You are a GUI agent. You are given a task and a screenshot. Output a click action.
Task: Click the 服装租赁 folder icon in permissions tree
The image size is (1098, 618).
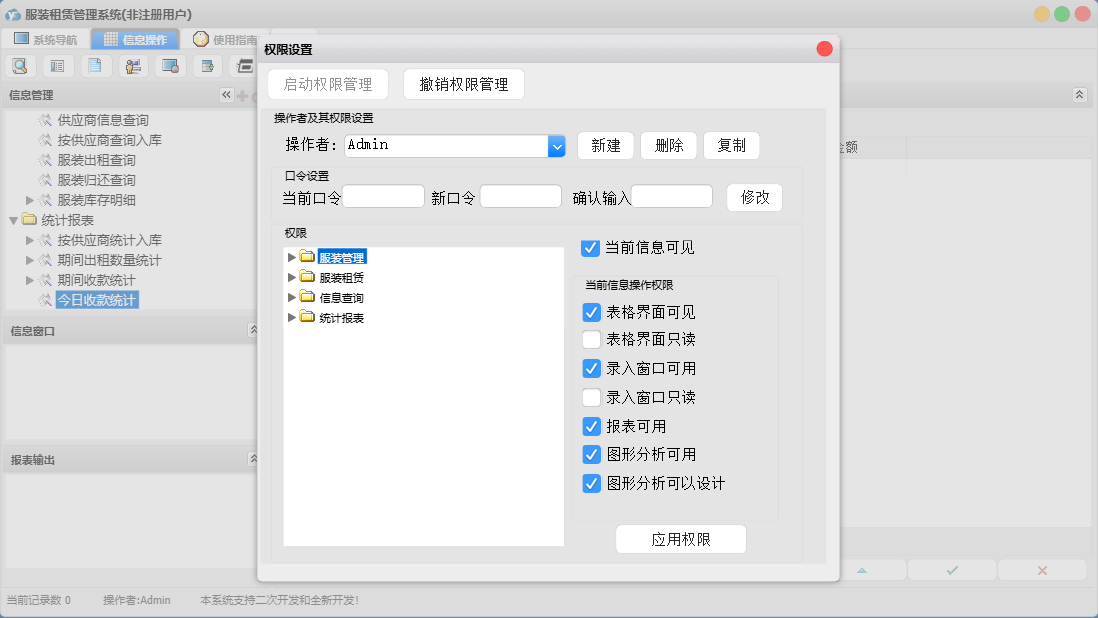tap(307, 277)
